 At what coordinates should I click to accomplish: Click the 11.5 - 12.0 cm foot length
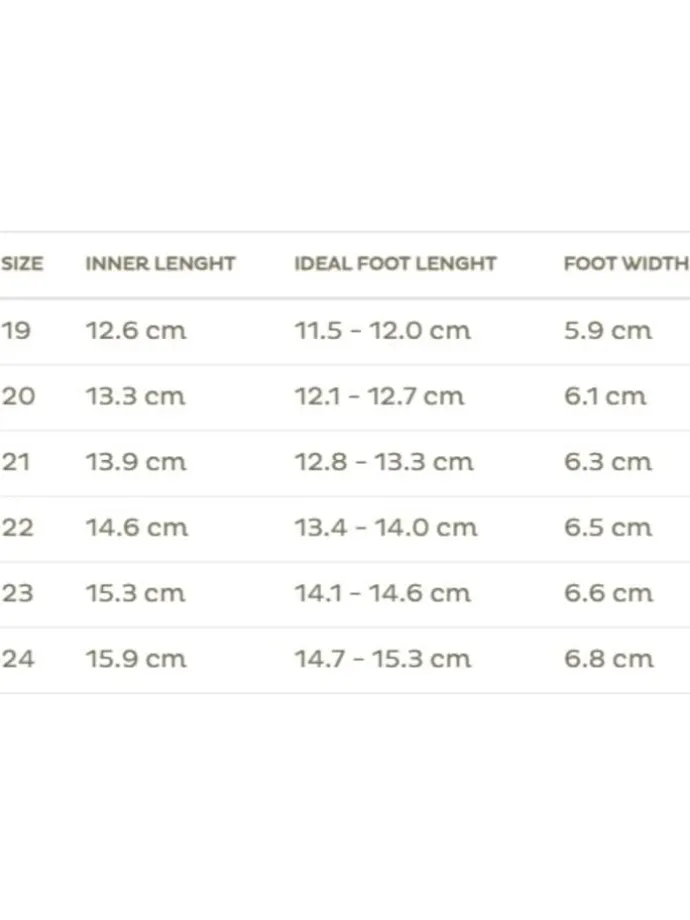(382, 330)
